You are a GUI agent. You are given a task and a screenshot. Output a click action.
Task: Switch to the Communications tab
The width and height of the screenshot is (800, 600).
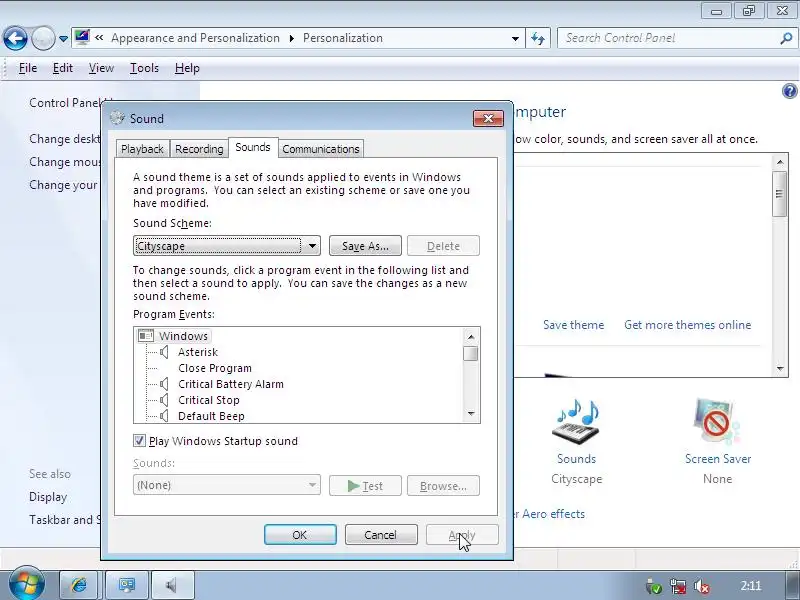click(321, 149)
